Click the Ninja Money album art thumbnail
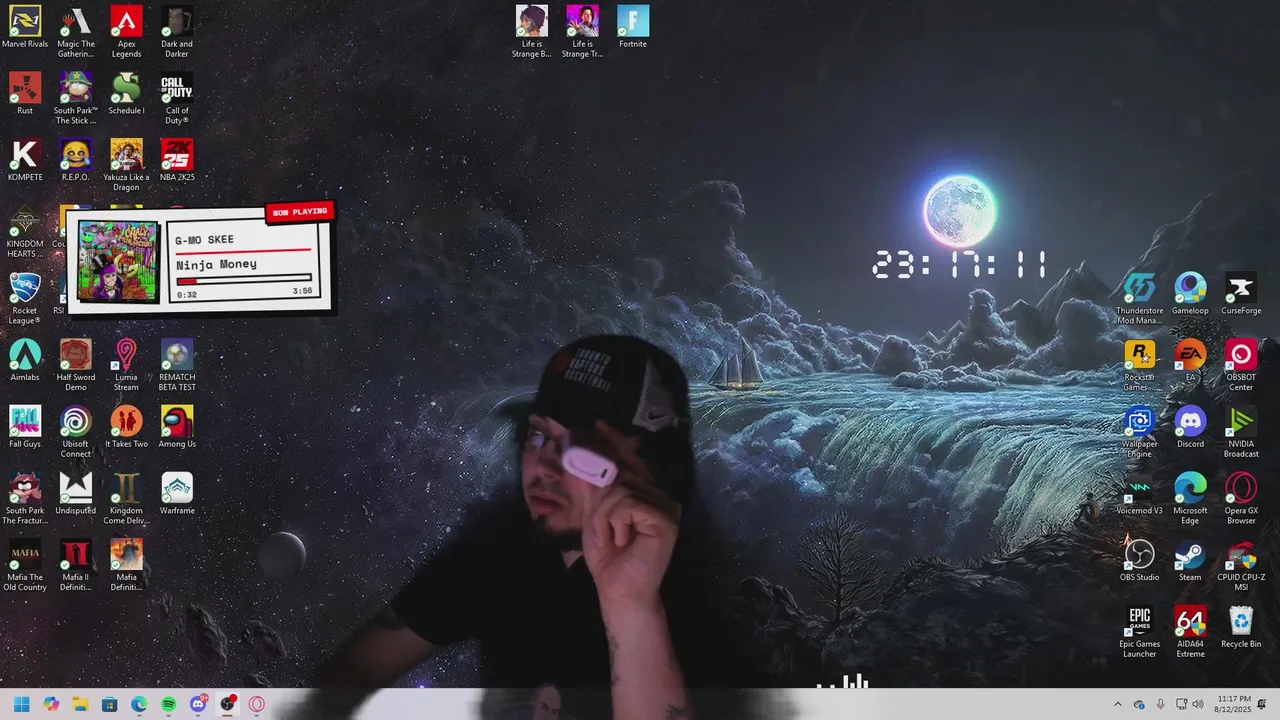 (118, 262)
